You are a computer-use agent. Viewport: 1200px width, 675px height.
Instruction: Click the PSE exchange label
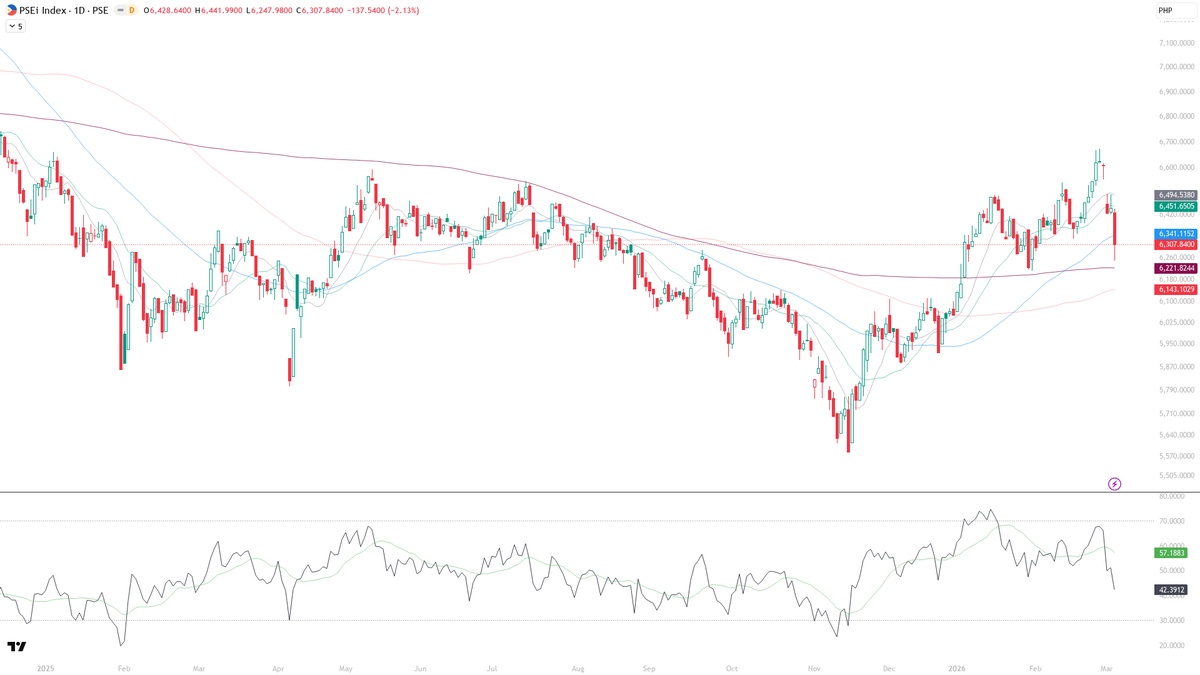coord(99,10)
